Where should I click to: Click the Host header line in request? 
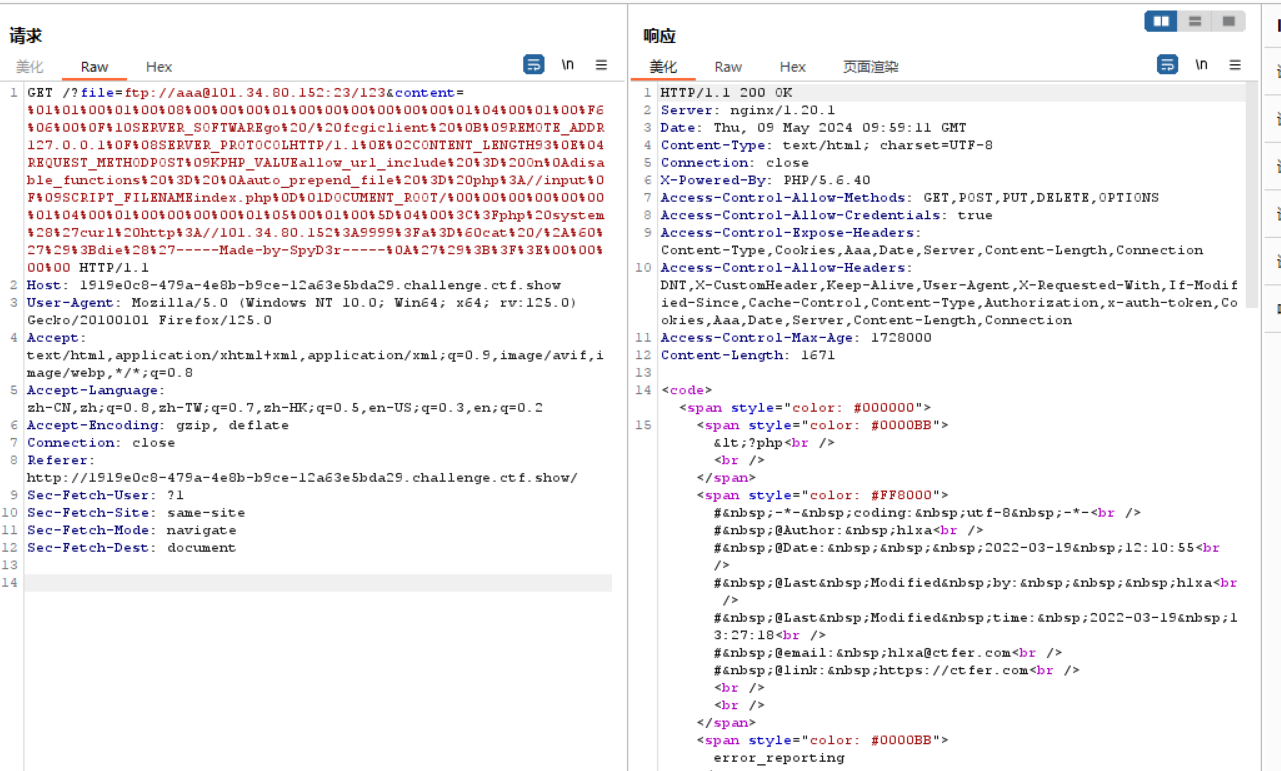[294, 285]
